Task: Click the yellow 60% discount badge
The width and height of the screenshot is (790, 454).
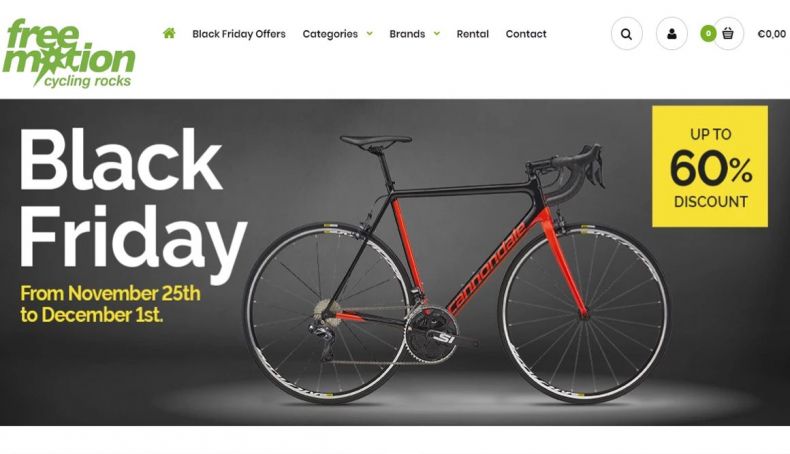Action: [710, 166]
